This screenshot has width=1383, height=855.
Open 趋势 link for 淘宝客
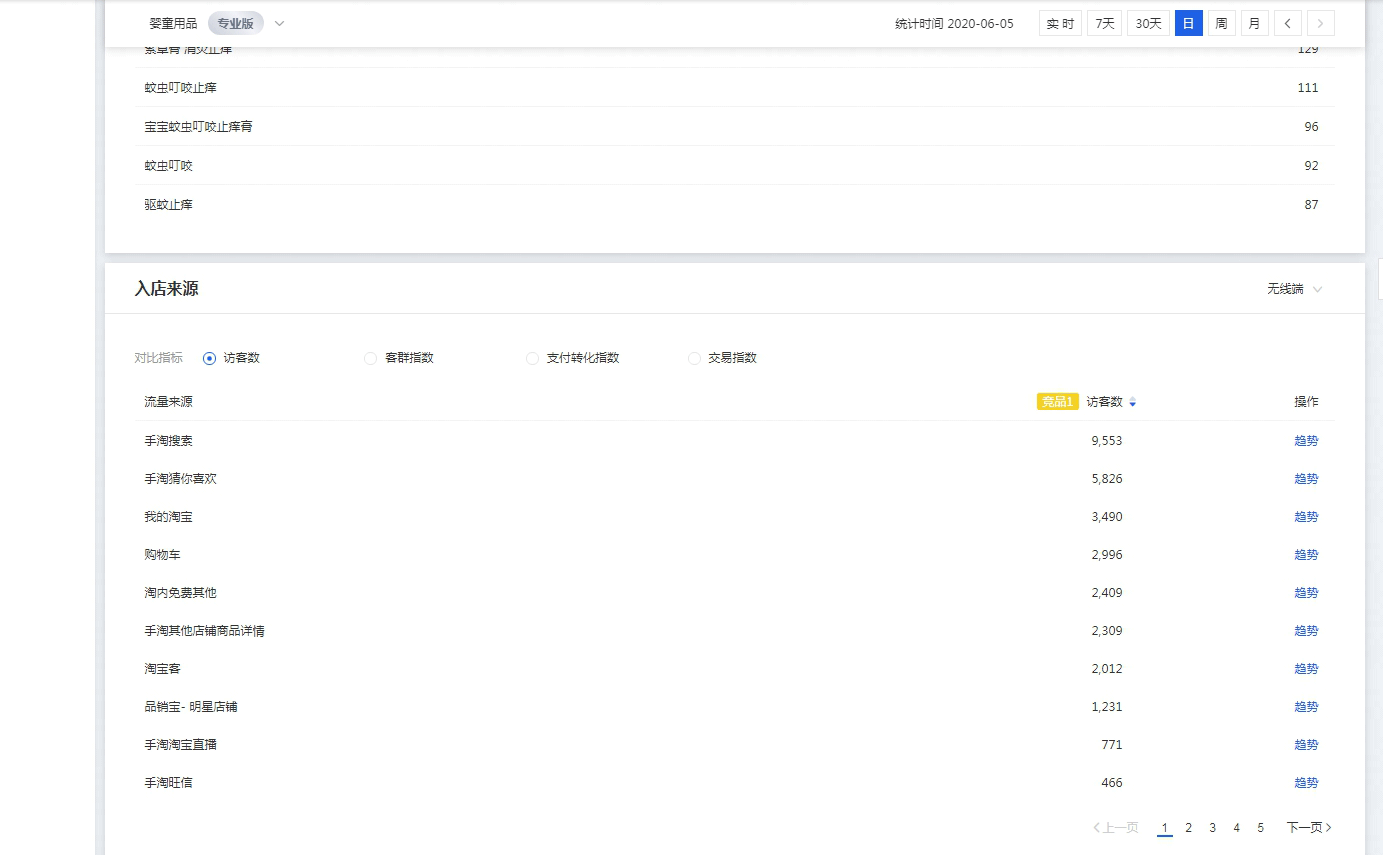[x=1306, y=669]
